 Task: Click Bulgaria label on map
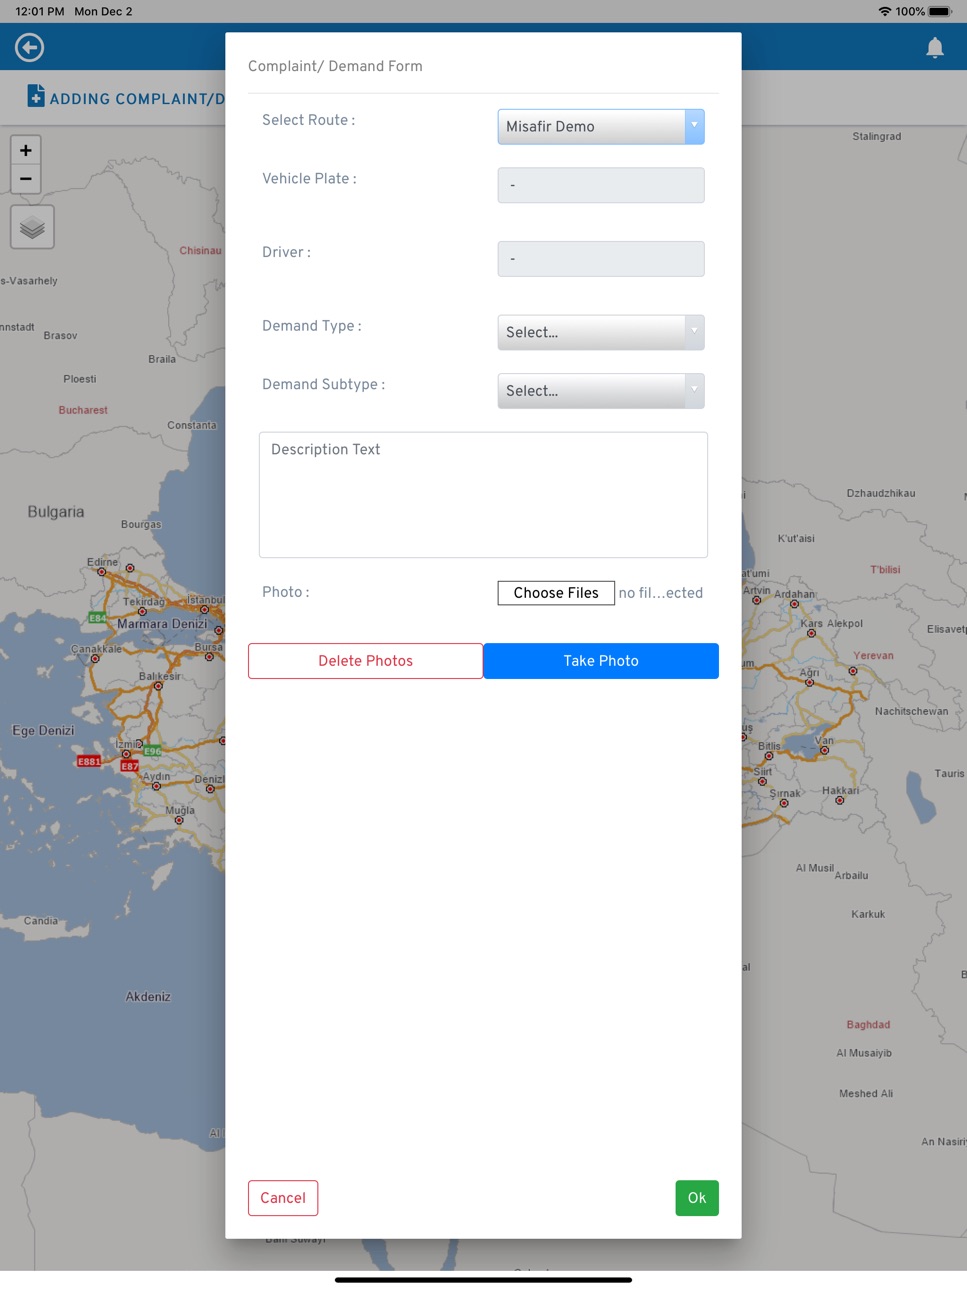point(56,512)
